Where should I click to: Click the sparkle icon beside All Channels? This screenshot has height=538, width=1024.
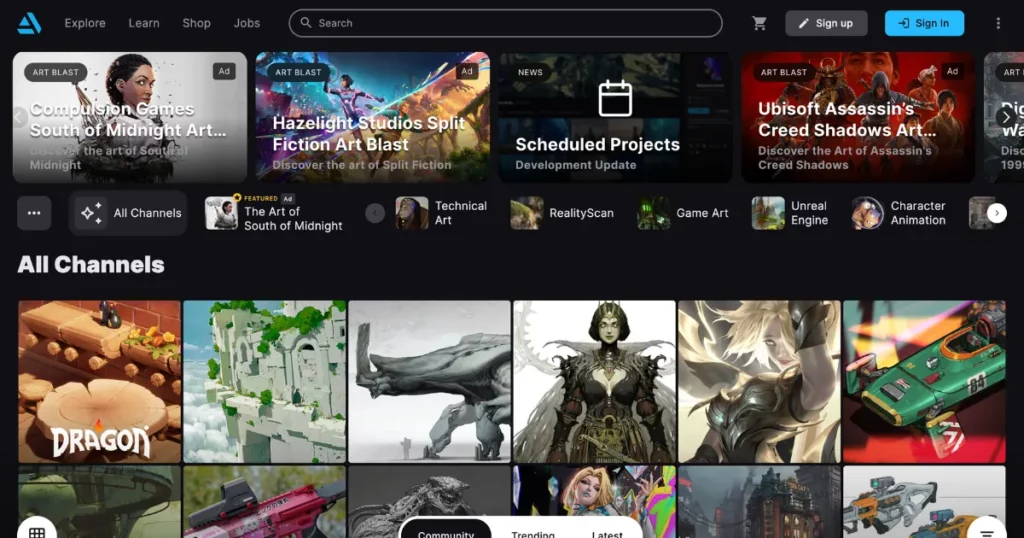click(x=91, y=213)
